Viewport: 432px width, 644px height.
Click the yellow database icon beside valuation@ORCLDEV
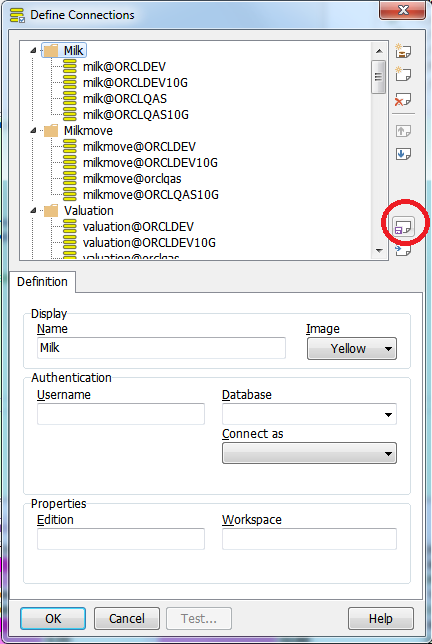click(x=70, y=227)
